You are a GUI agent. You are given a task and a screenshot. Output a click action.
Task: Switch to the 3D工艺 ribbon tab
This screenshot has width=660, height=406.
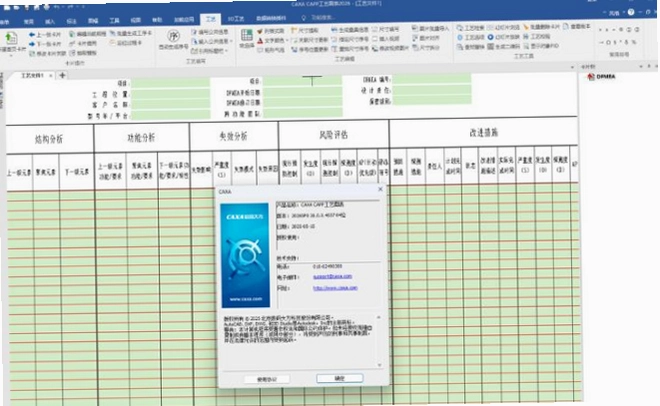point(236,19)
